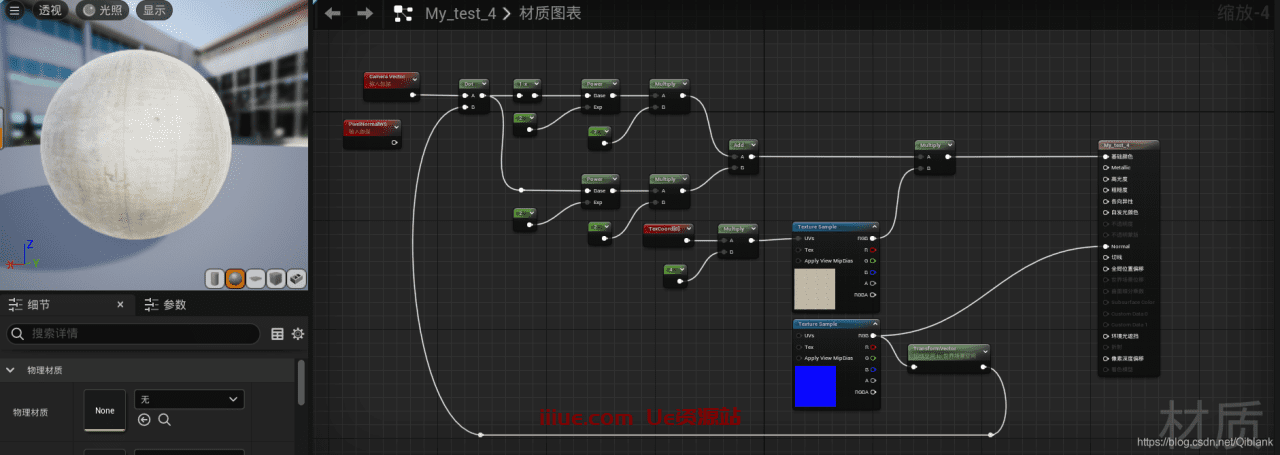Switch preview to cylinder mesh shape

215,279
